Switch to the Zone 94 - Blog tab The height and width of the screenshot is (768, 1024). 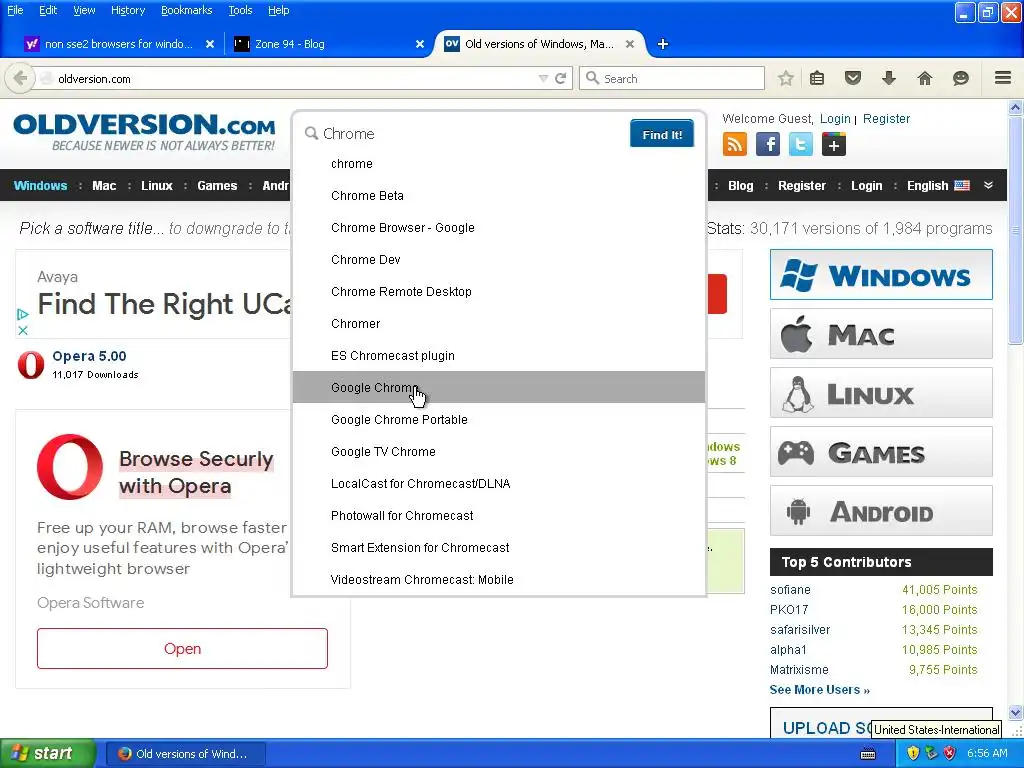tap(327, 44)
